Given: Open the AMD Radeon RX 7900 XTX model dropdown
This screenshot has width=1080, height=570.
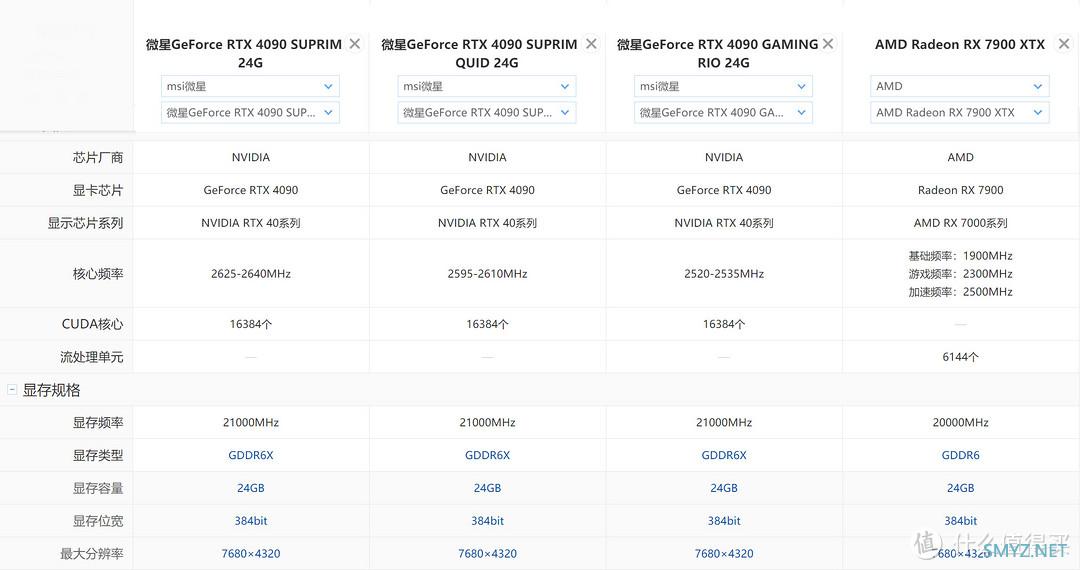Looking at the screenshot, I should (x=960, y=112).
